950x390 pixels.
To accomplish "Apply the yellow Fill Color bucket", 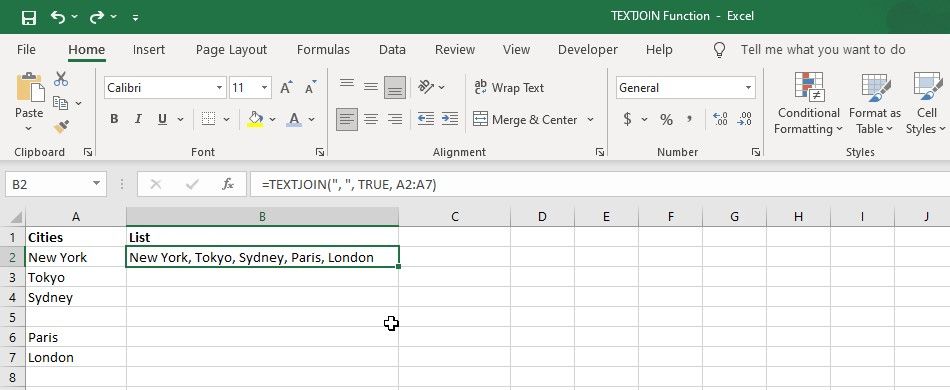I will pos(256,119).
